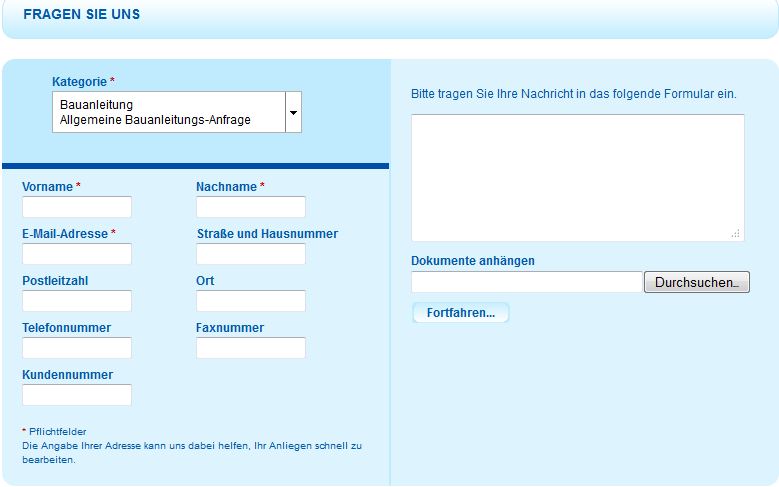Click the Dokumente anhängen file path field
779x487 pixels.
click(x=526, y=282)
